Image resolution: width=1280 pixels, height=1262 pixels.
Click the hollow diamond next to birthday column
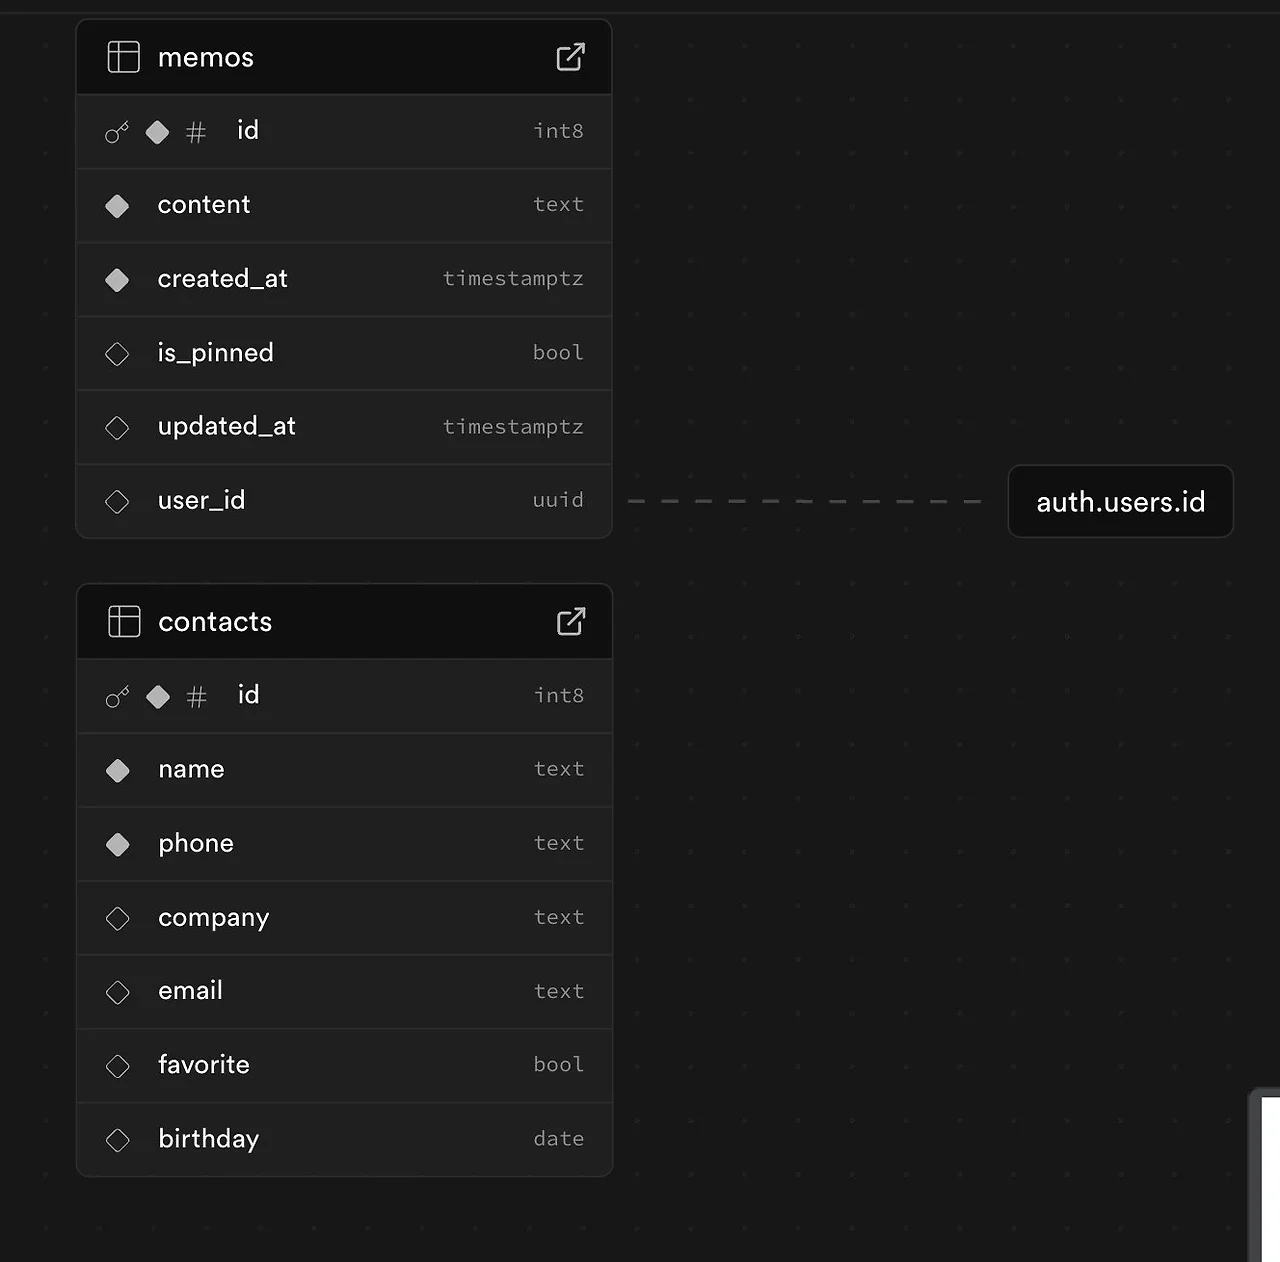pos(118,1140)
